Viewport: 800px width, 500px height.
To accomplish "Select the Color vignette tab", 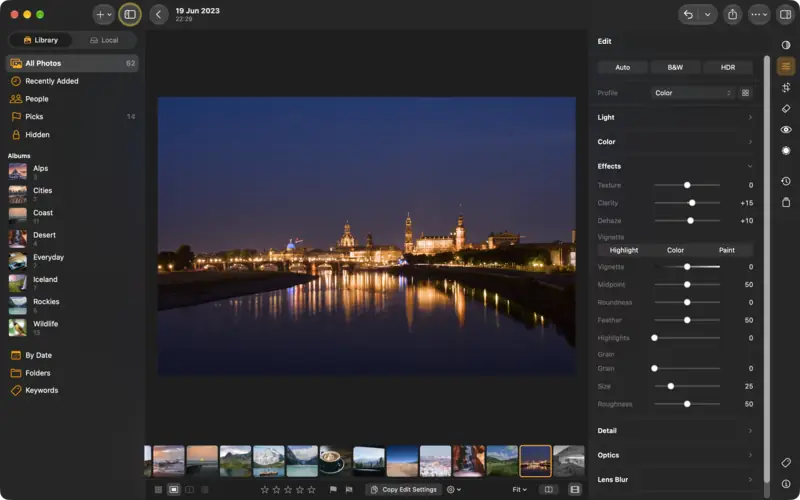I will click(675, 250).
